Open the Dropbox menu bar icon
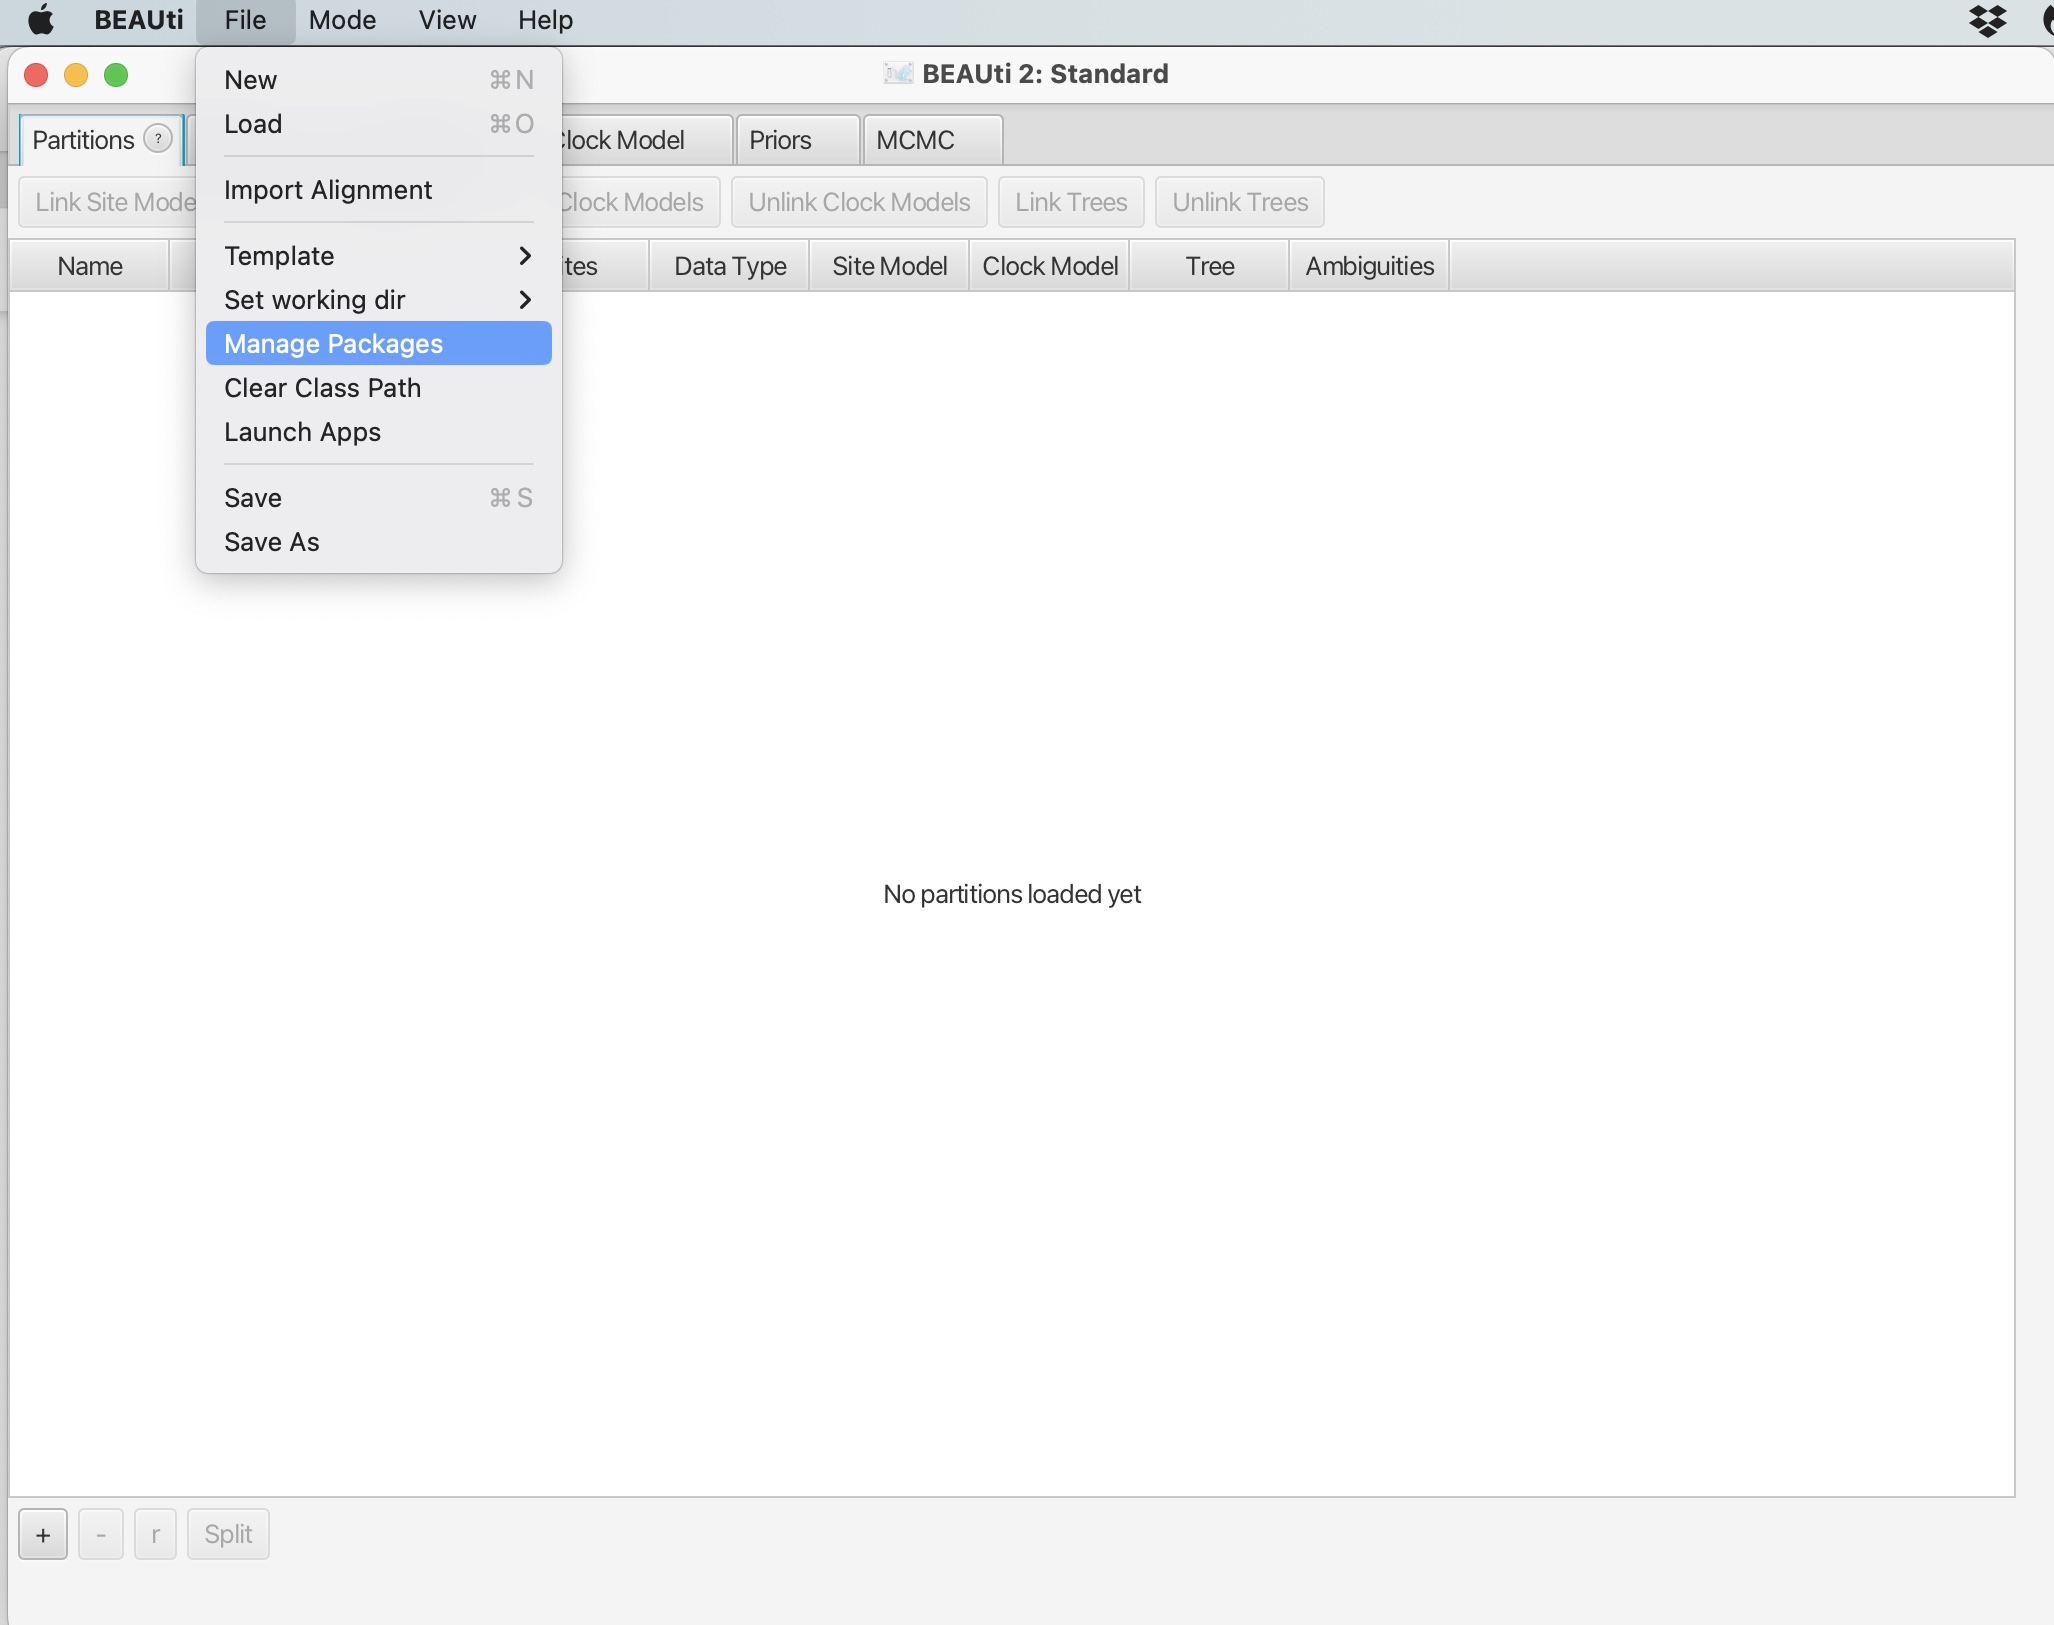This screenshot has width=2054, height=1625. [x=1986, y=20]
